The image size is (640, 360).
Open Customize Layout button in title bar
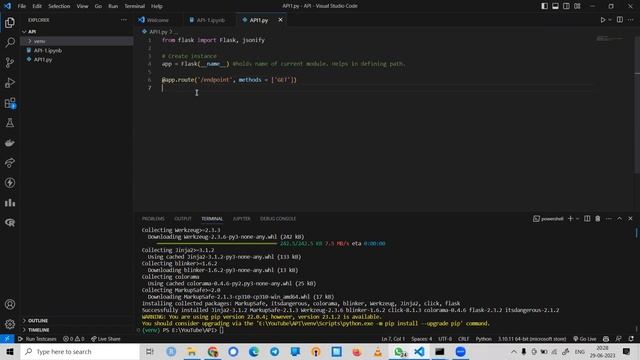(x=577, y=6)
